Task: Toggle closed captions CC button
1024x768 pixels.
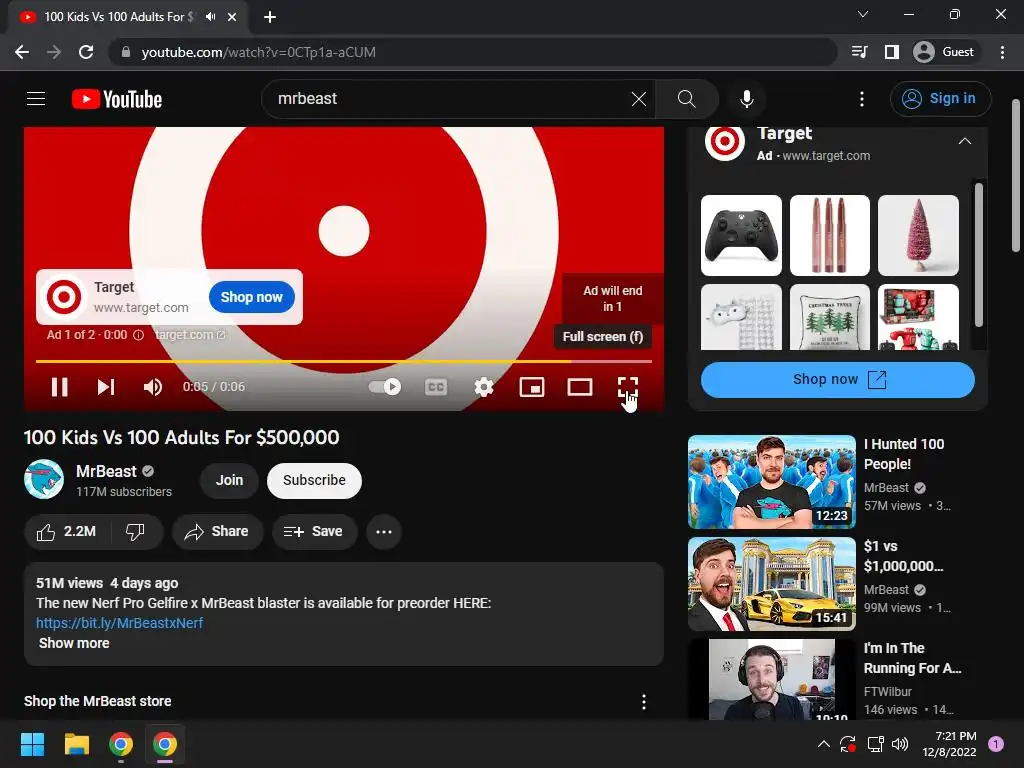Action: click(x=436, y=387)
